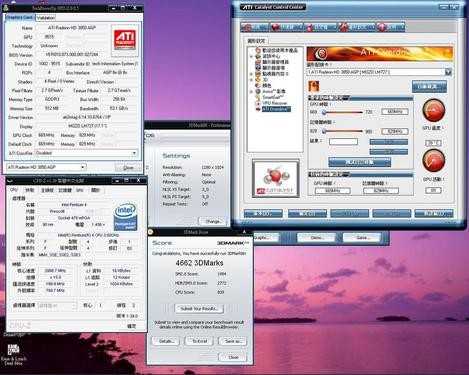
Task: Select Information Center in Catalyst tree
Action: [268, 56]
